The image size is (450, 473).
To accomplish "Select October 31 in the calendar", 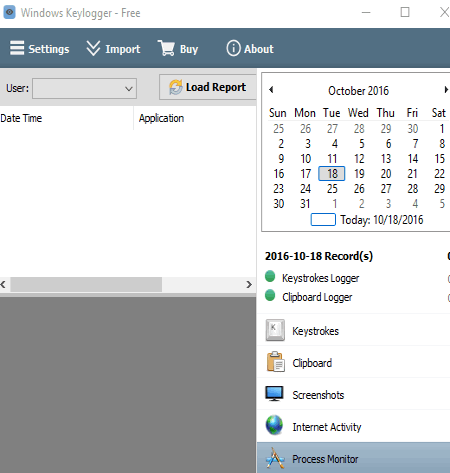I will coord(305,204).
